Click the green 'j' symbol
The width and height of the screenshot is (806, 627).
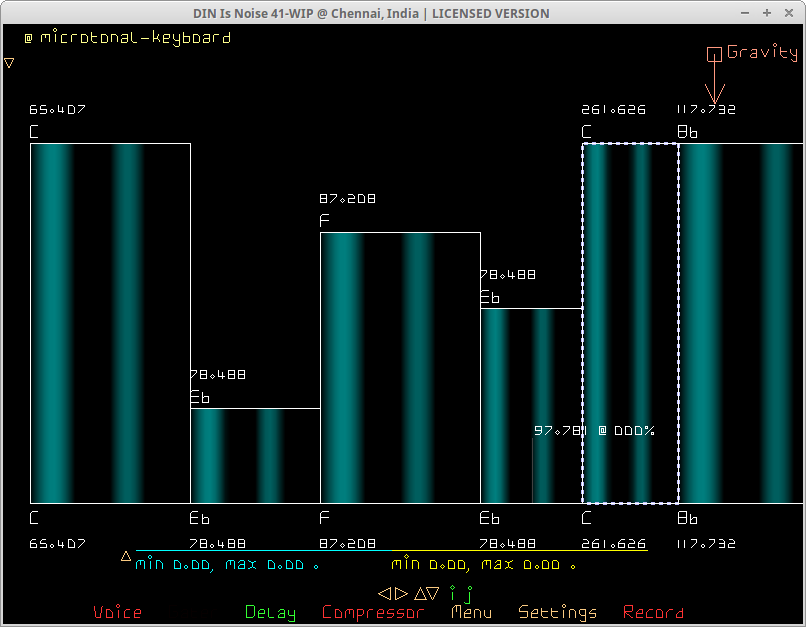pyautogui.click(x=467, y=593)
